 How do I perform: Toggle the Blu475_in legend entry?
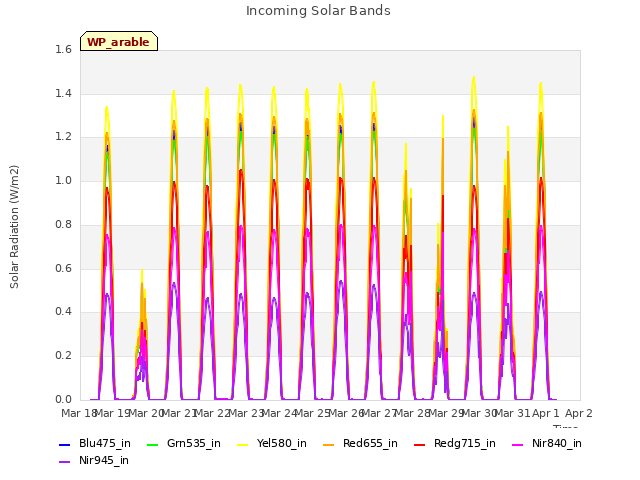[x=95, y=443]
